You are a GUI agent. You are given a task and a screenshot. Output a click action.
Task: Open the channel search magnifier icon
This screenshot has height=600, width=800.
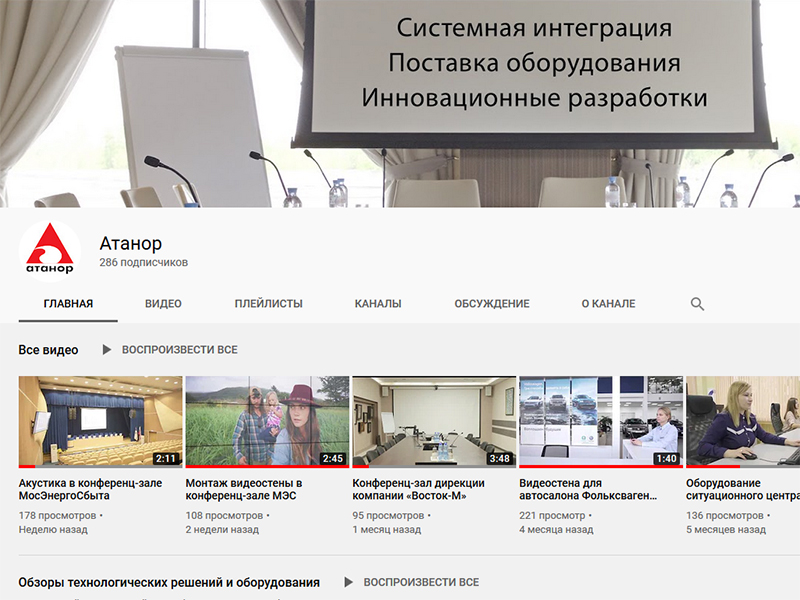tap(697, 304)
